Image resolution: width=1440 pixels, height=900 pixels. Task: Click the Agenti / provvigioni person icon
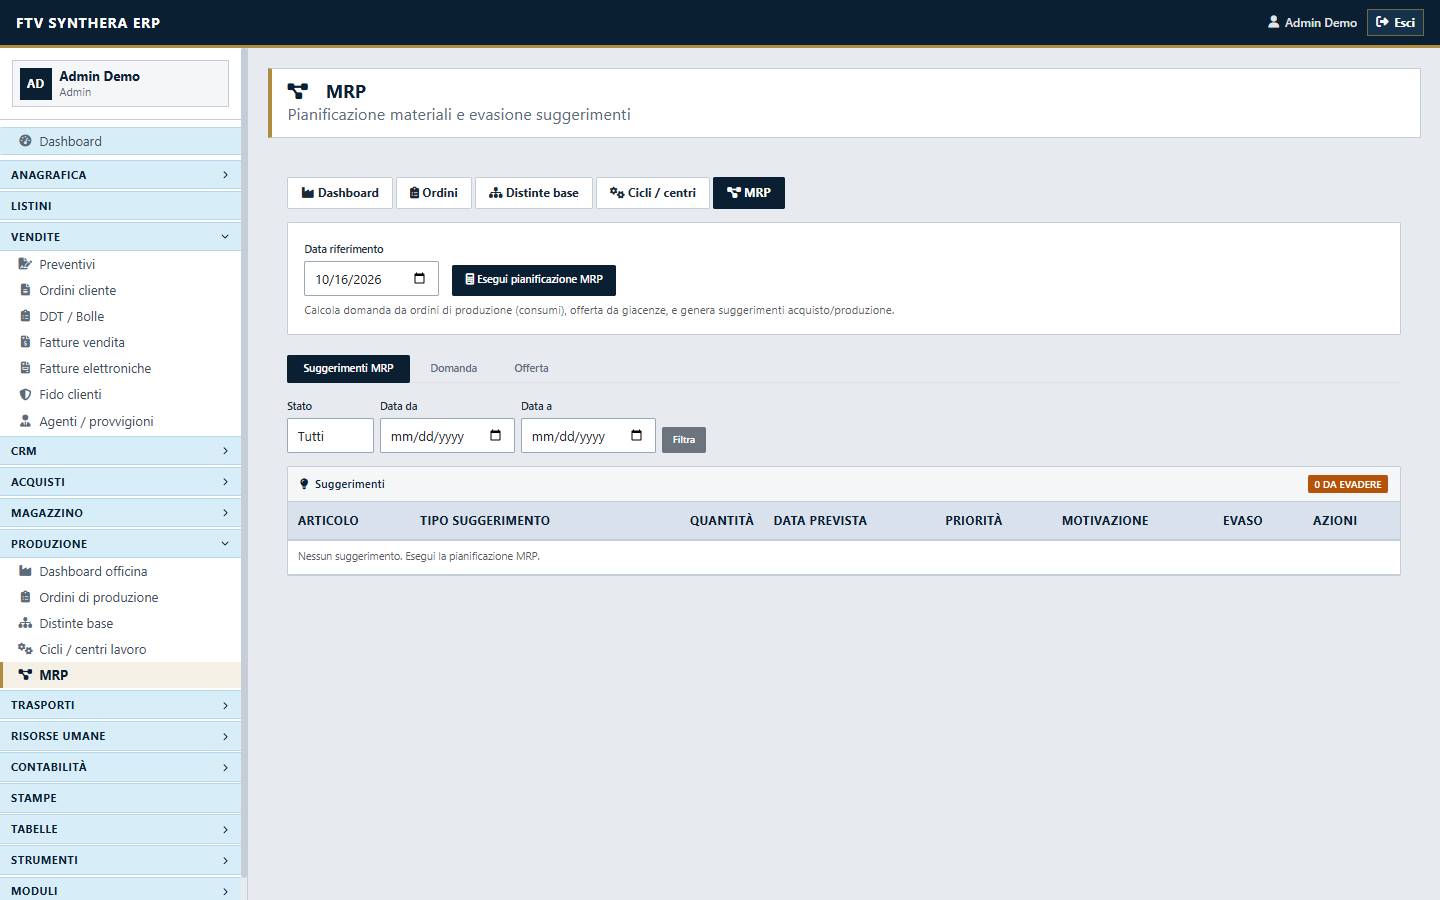point(25,421)
